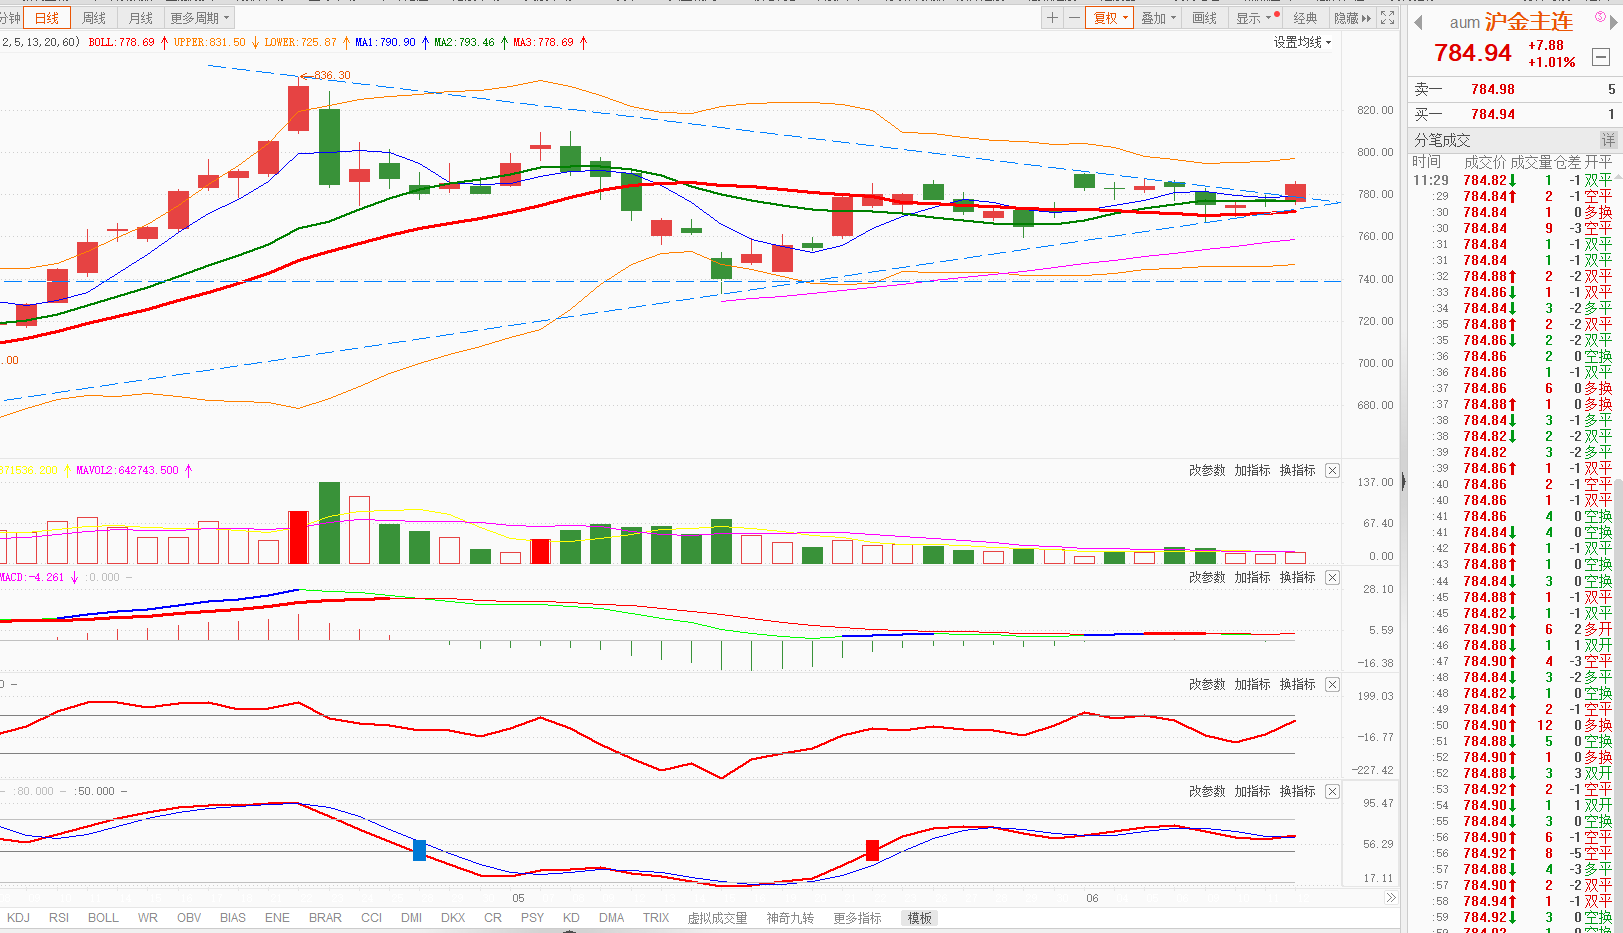The width and height of the screenshot is (1623, 933).
Task: Open 详 details of 分笔成交
Action: pos(1608,140)
